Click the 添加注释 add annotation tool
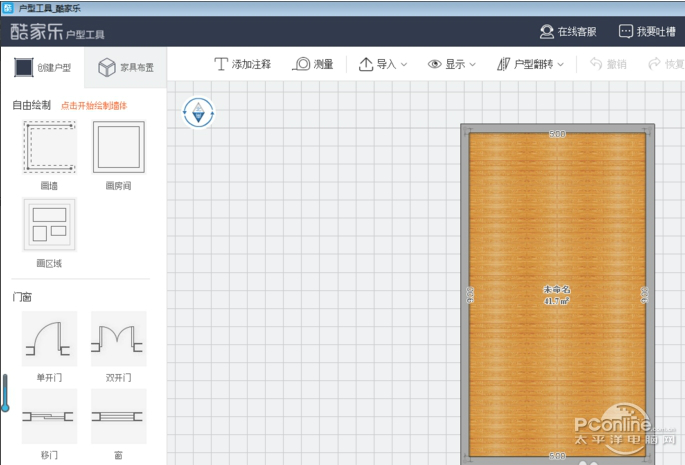This screenshot has height=465, width=685. tap(242, 64)
